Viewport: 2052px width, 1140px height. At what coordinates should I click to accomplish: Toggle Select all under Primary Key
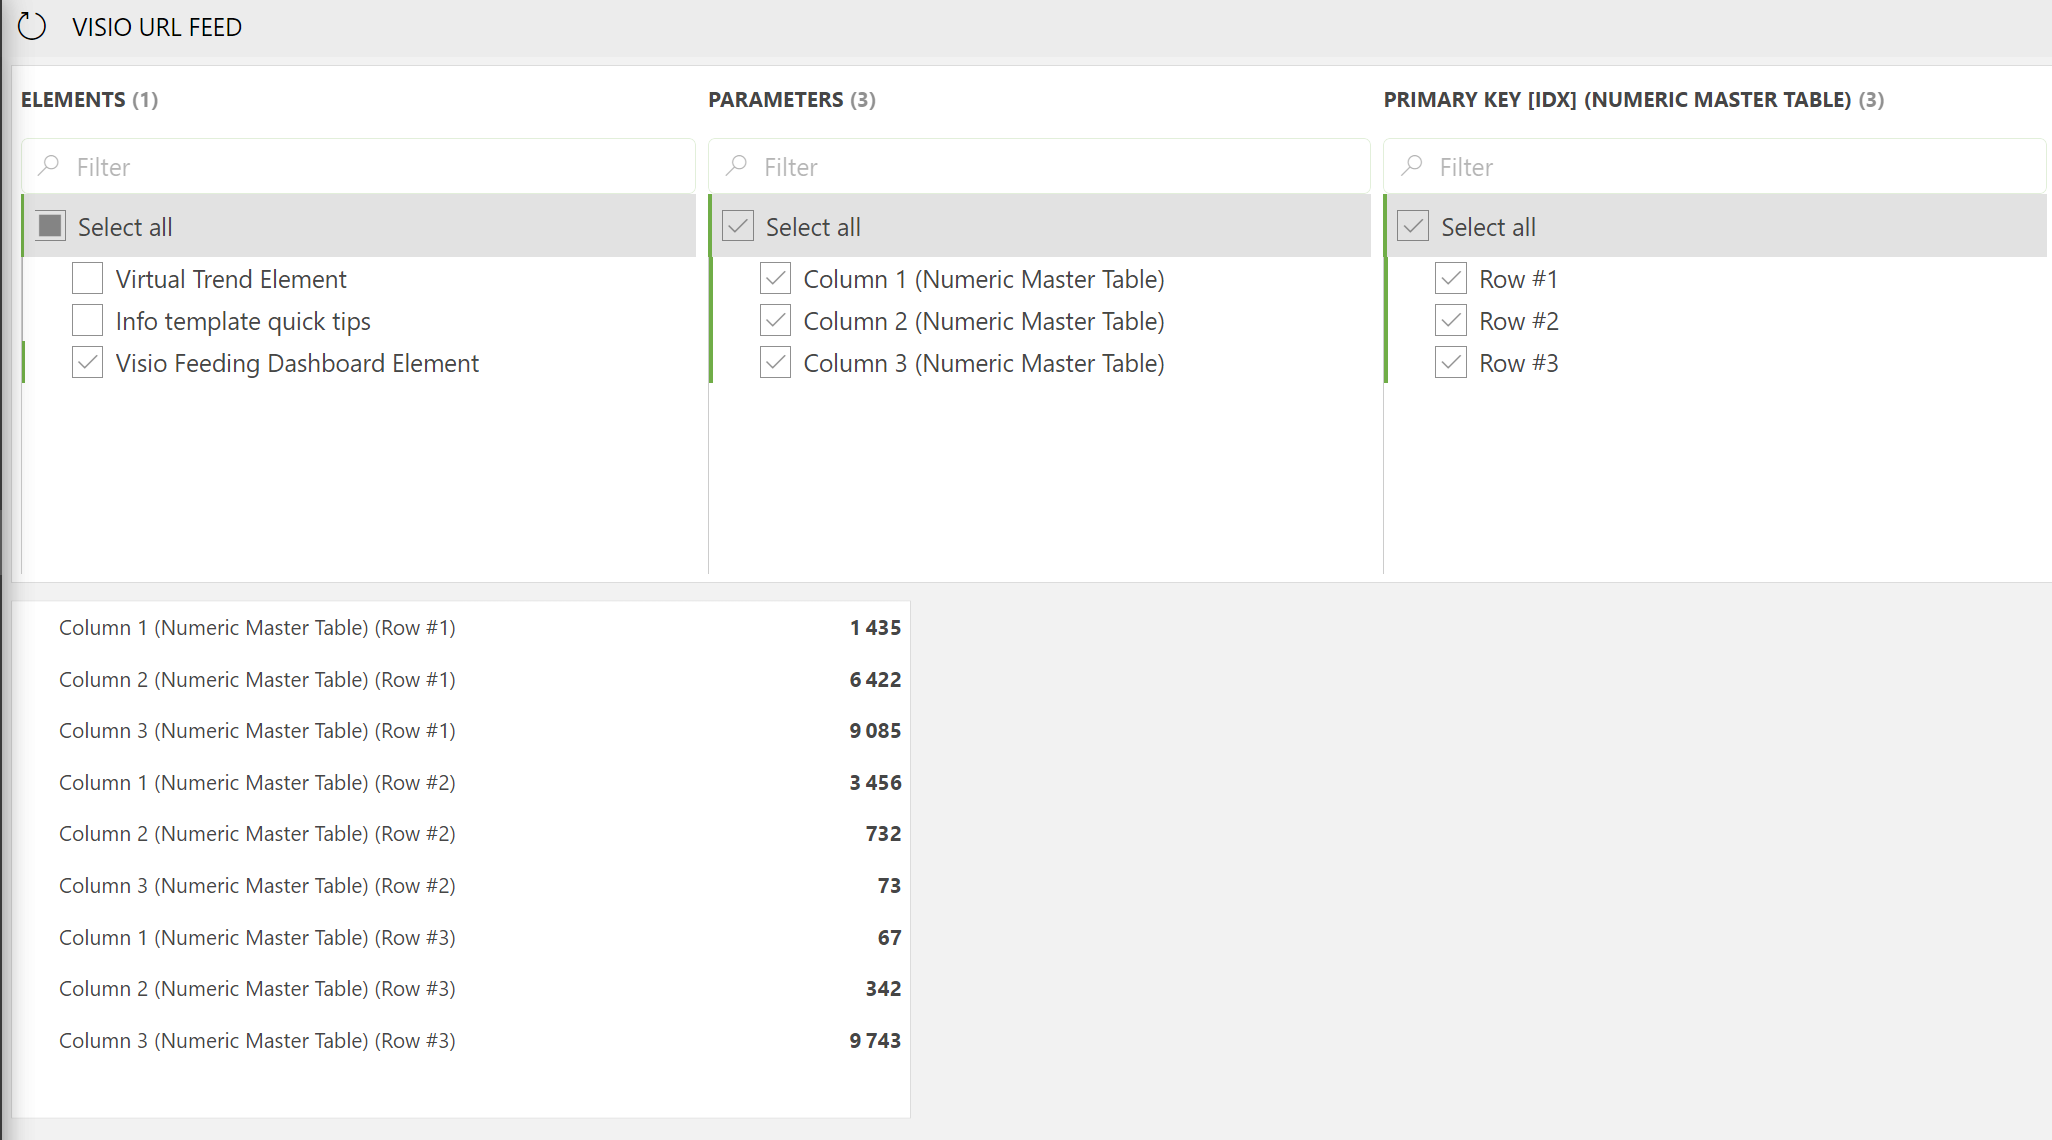tap(1413, 226)
